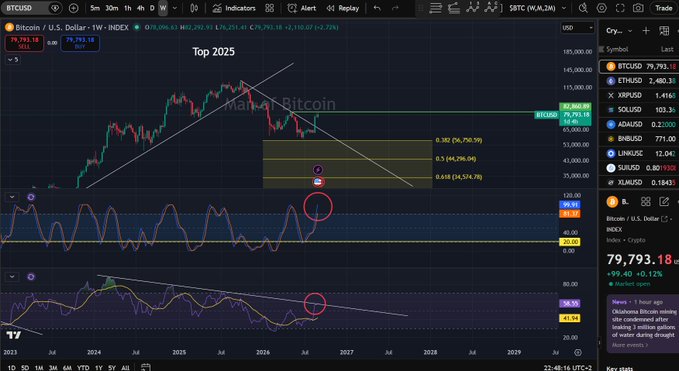Create an Alert
The width and height of the screenshot is (679, 371).
[x=302, y=8]
